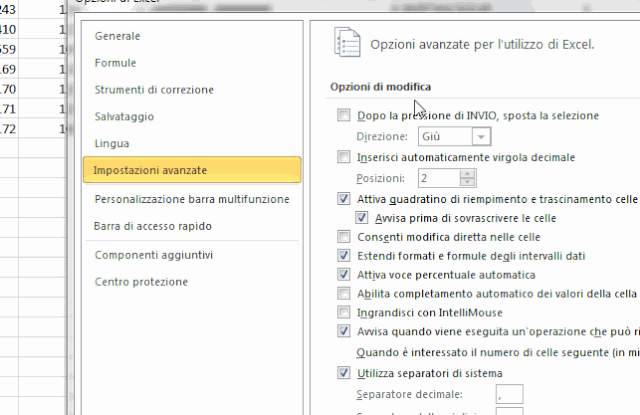
Task: Open Centro protezione category
Action: coord(141,282)
